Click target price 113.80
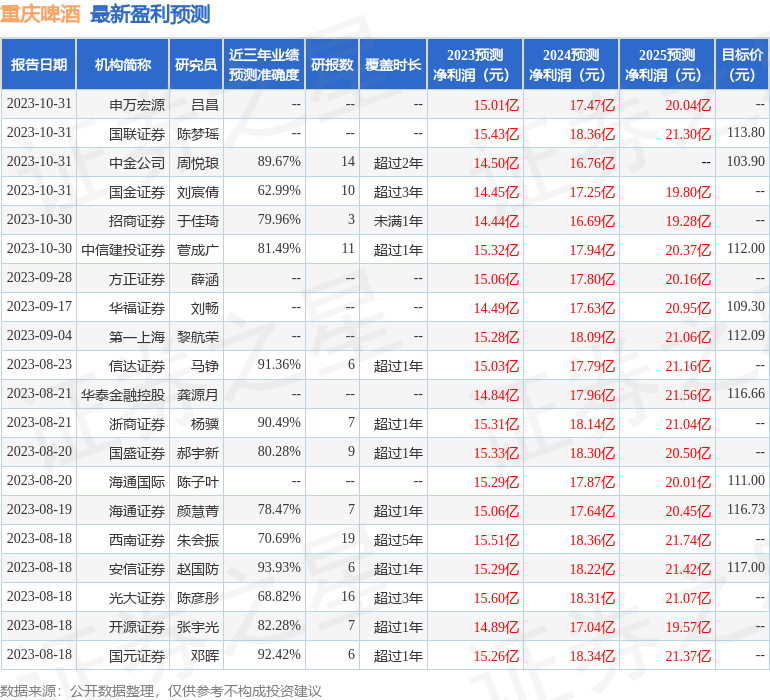Viewport: 770px width, 700px height. pyautogui.click(x=746, y=133)
